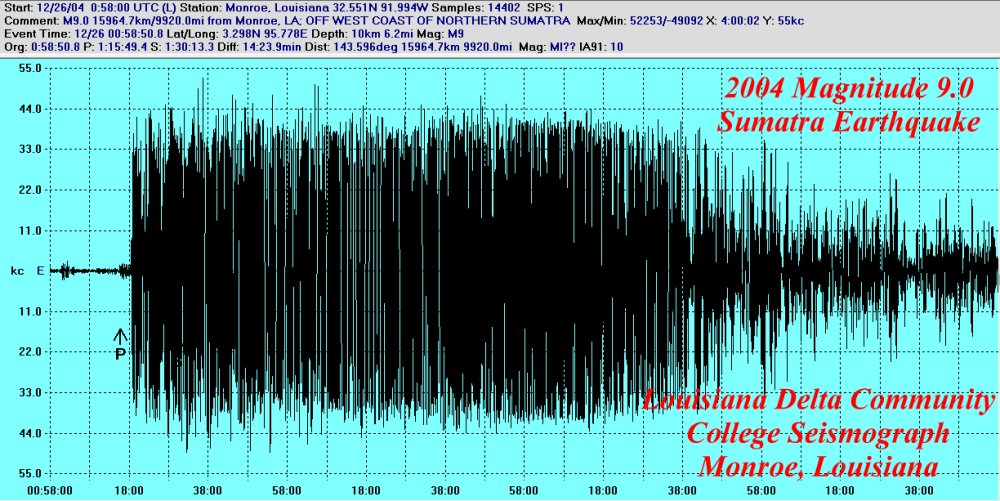The width and height of the screenshot is (1000, 501).
Task: Click the bottommost 55.0 amplitude label
Action: tap(29, 473)
